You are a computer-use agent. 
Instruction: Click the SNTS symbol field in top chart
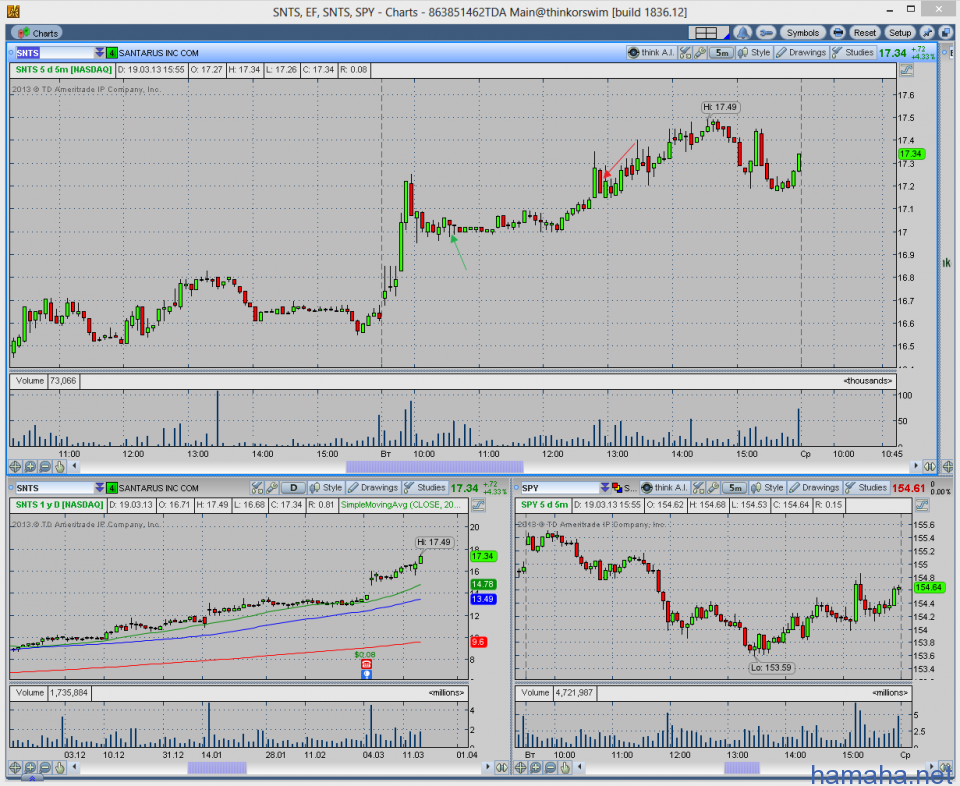point(54,53)
